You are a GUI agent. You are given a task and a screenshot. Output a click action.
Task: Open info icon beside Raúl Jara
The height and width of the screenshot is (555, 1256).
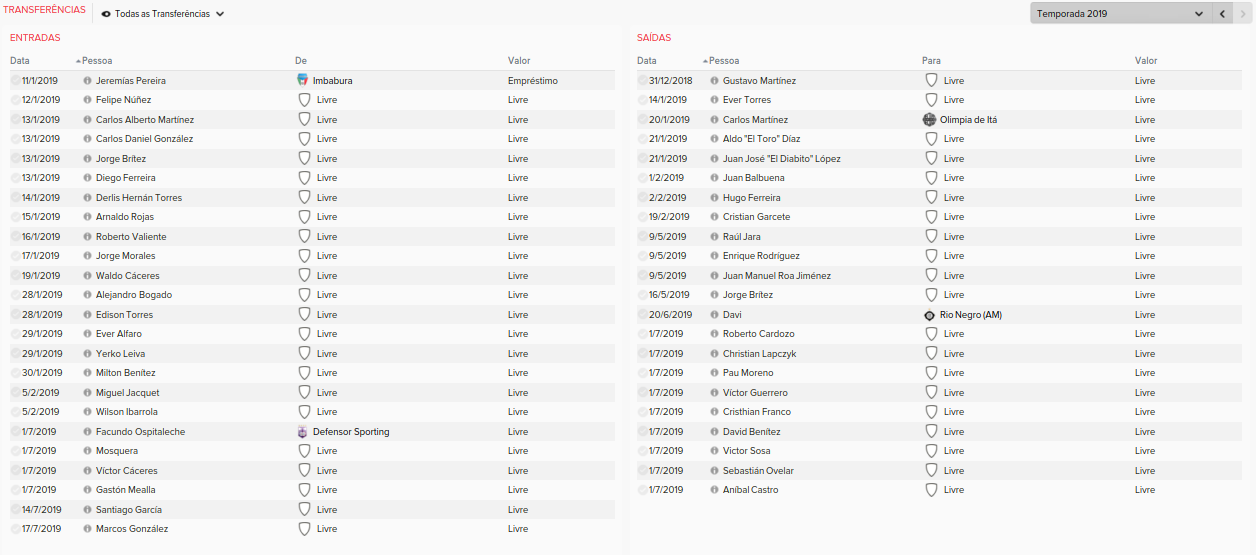tap(714, 237)
